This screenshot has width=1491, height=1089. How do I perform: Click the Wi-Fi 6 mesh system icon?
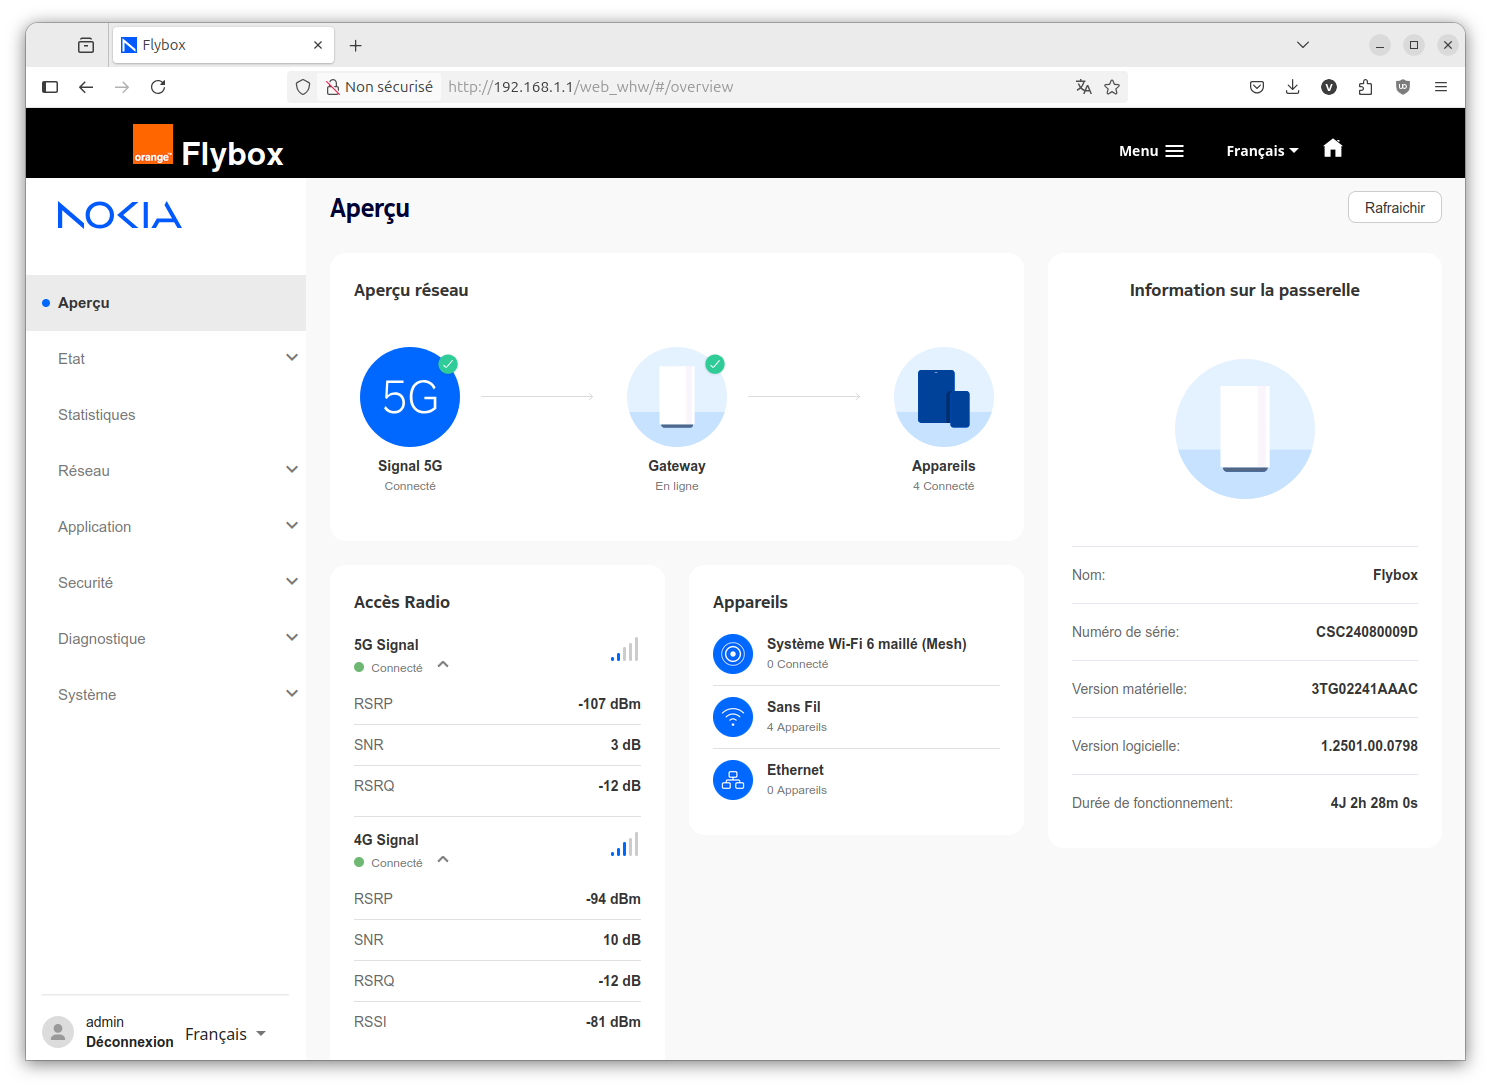pos(733,654)
